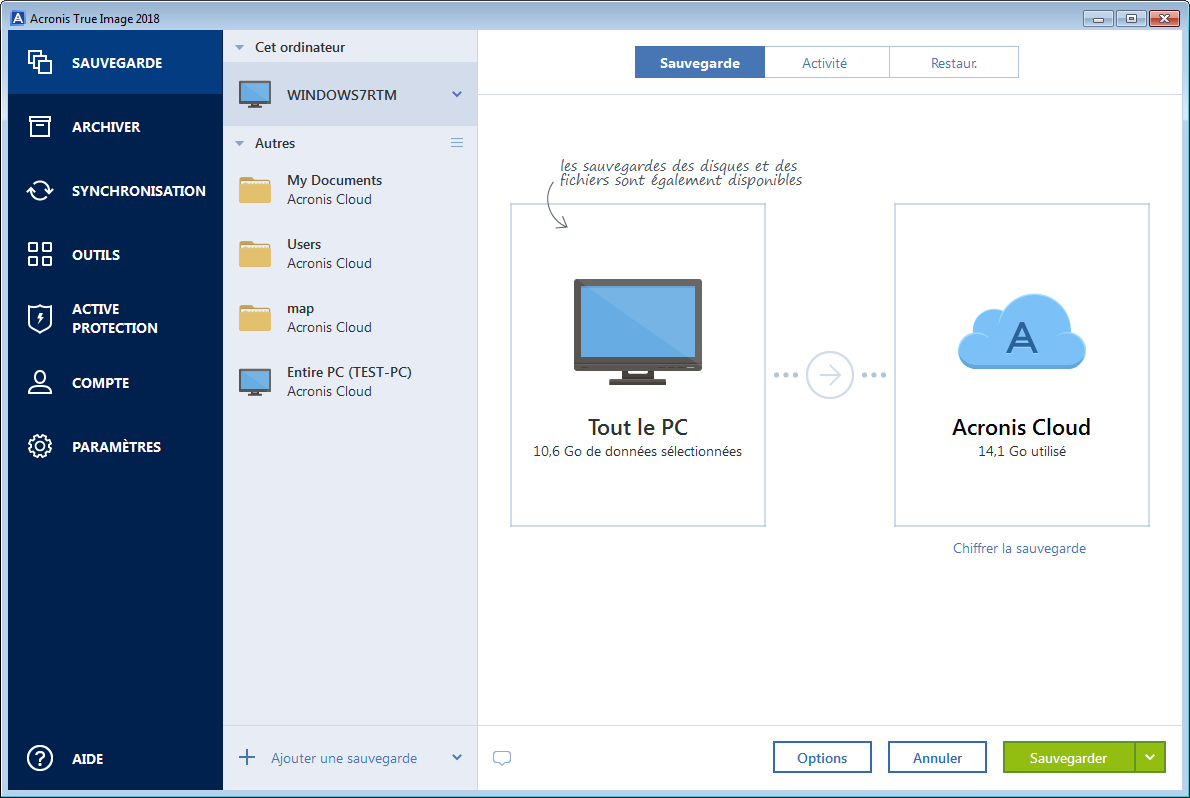Select the map backup entry
1190x798 pixels.
coord(350,317)
